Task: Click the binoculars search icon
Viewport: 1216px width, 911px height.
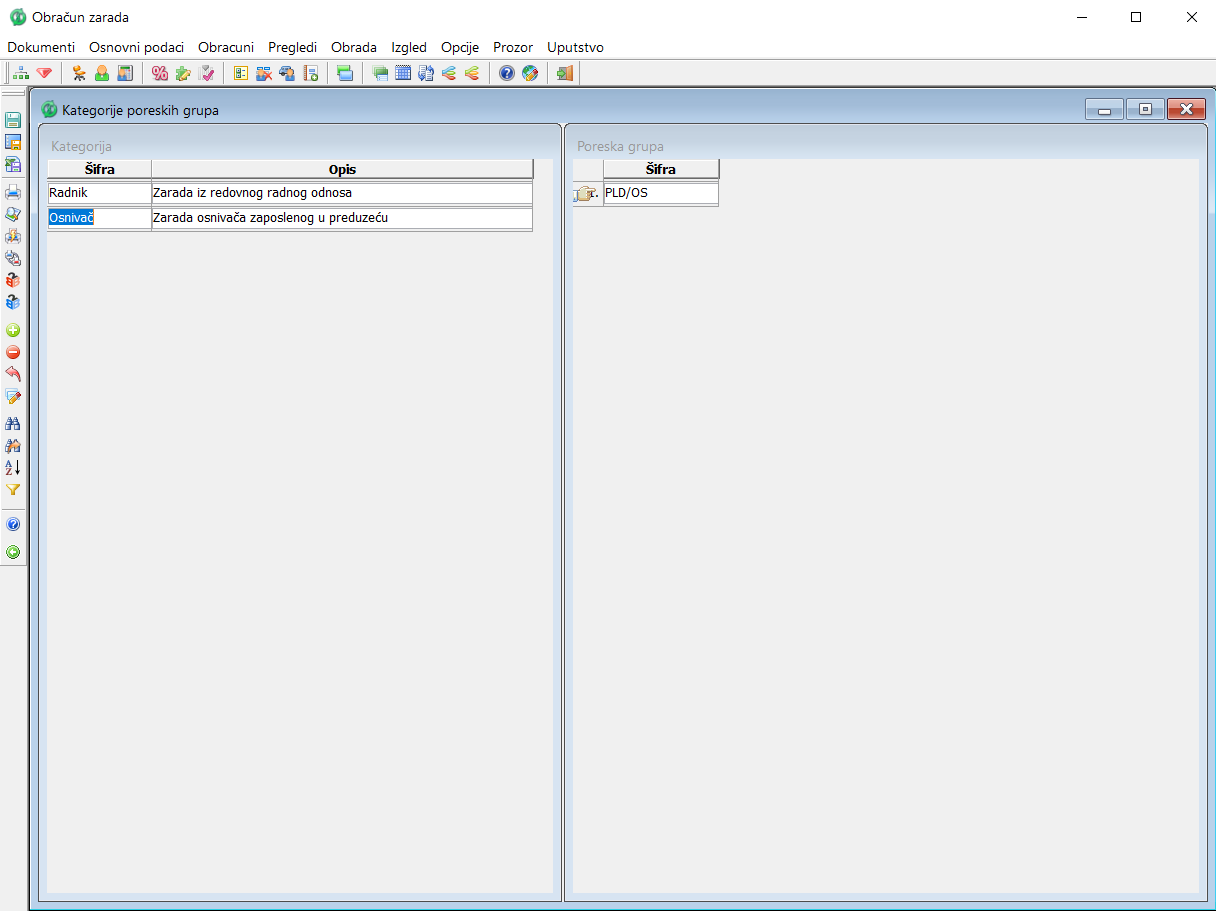Action: (x=13, y=423)
